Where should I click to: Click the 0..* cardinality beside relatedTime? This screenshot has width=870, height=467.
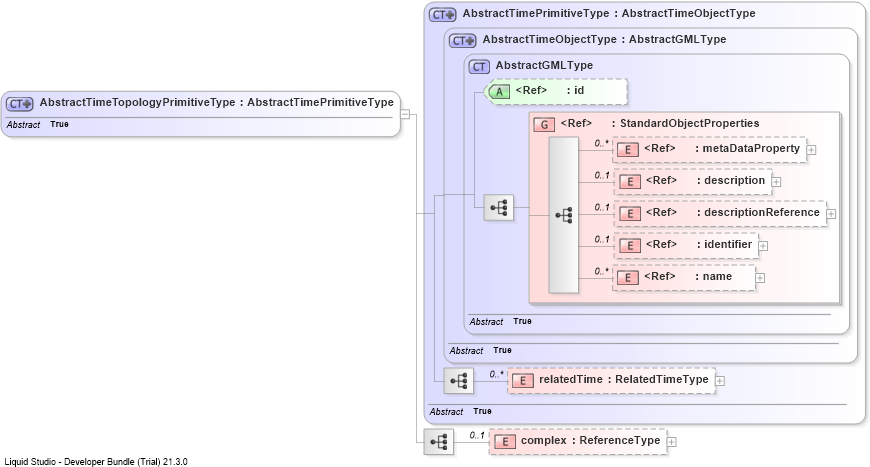pos(495,374)
